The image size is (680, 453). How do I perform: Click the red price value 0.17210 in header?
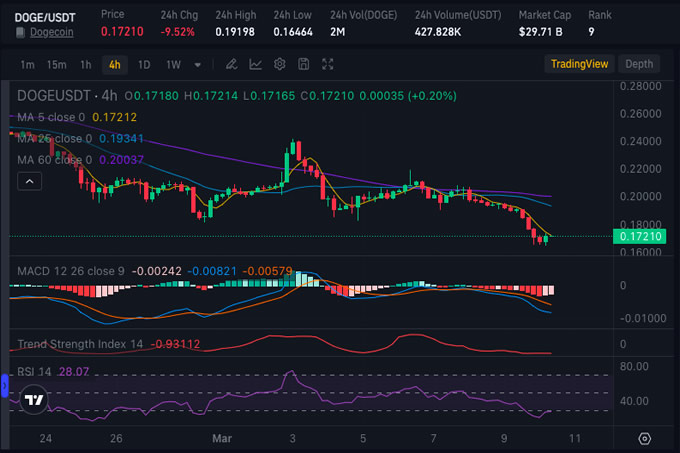[x=122, y=32]
